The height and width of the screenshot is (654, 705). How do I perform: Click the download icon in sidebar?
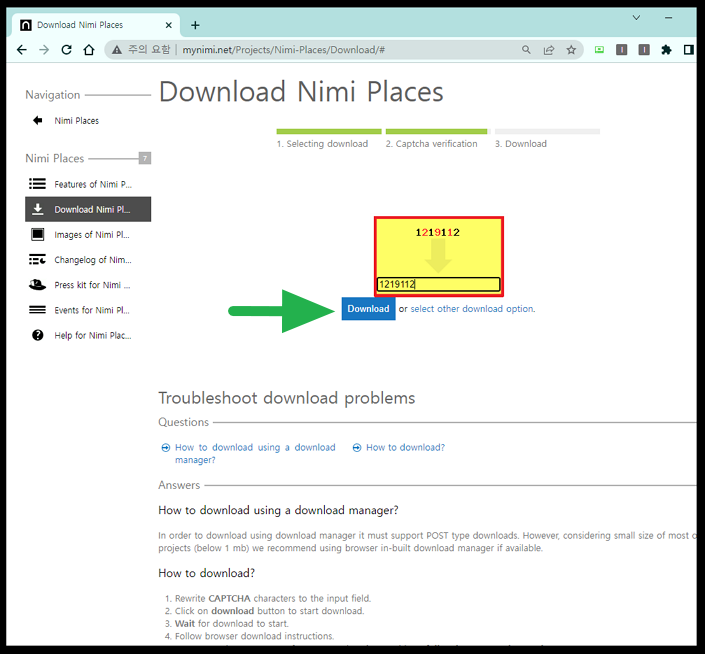click(38, 209)
